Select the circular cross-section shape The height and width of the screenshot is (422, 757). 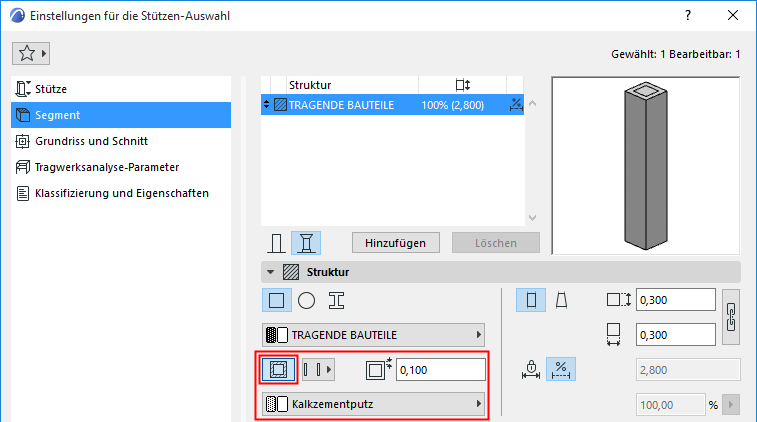pos(307,300)
